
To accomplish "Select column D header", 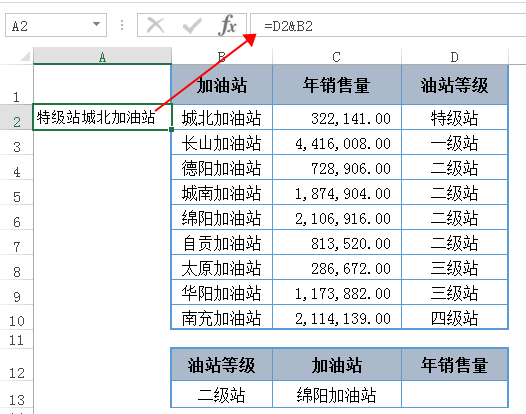I will [x=455, y=56].
